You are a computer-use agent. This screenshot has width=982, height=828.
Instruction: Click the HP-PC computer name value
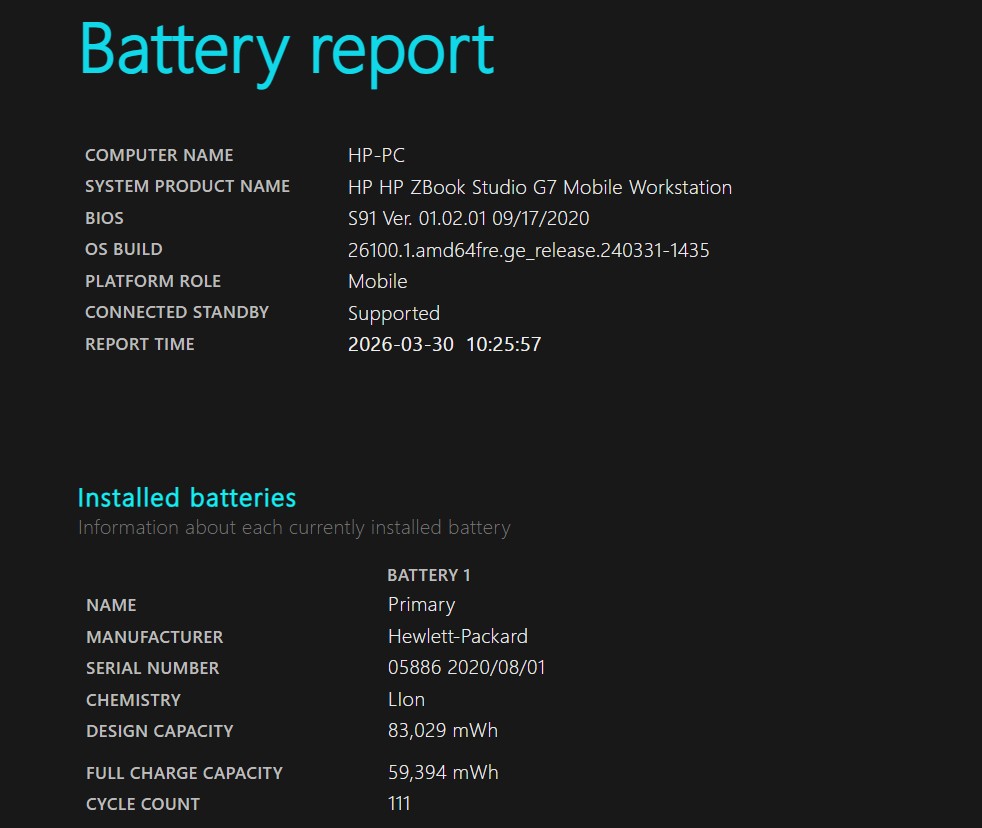click(376, 155)
